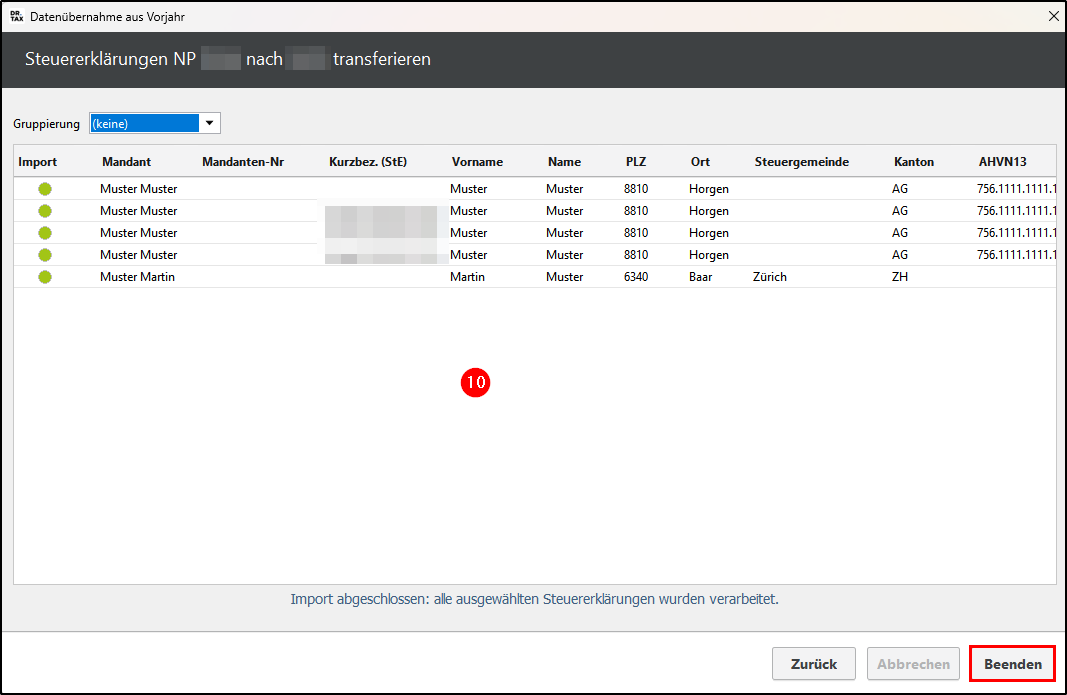Click Zürich in the Steuergemeinde column
The image size is (1067, 695).
(x=770, y=277)
